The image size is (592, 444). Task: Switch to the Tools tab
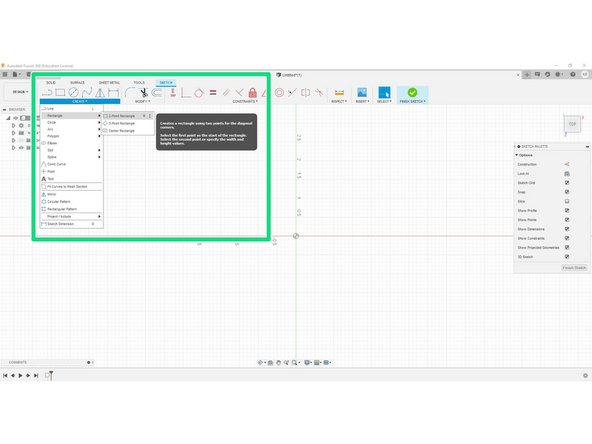[139, 82]
